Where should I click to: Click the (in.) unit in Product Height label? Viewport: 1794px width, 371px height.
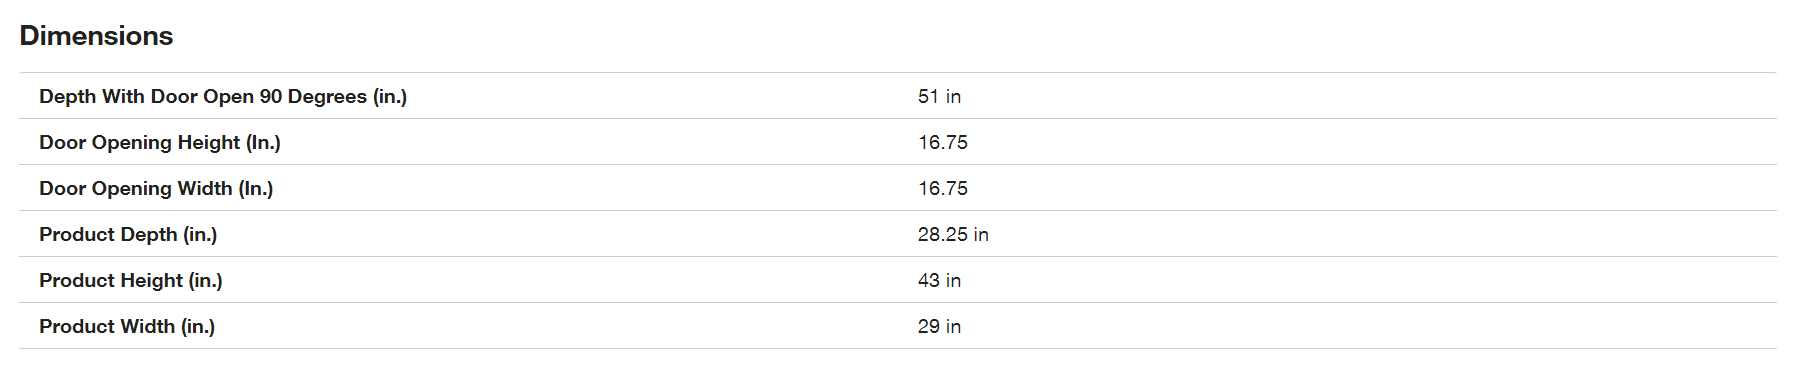tap(206, 281)
